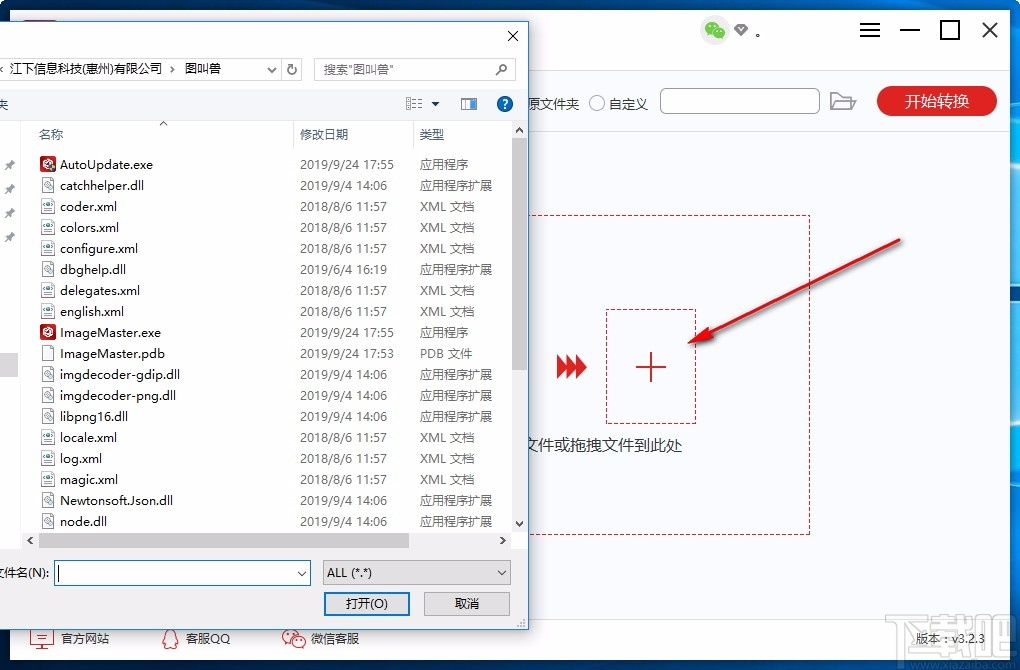The image size is (1020, 670).
Task: Expand the 文件名 input field dropdown
Action: coord(302,573)
